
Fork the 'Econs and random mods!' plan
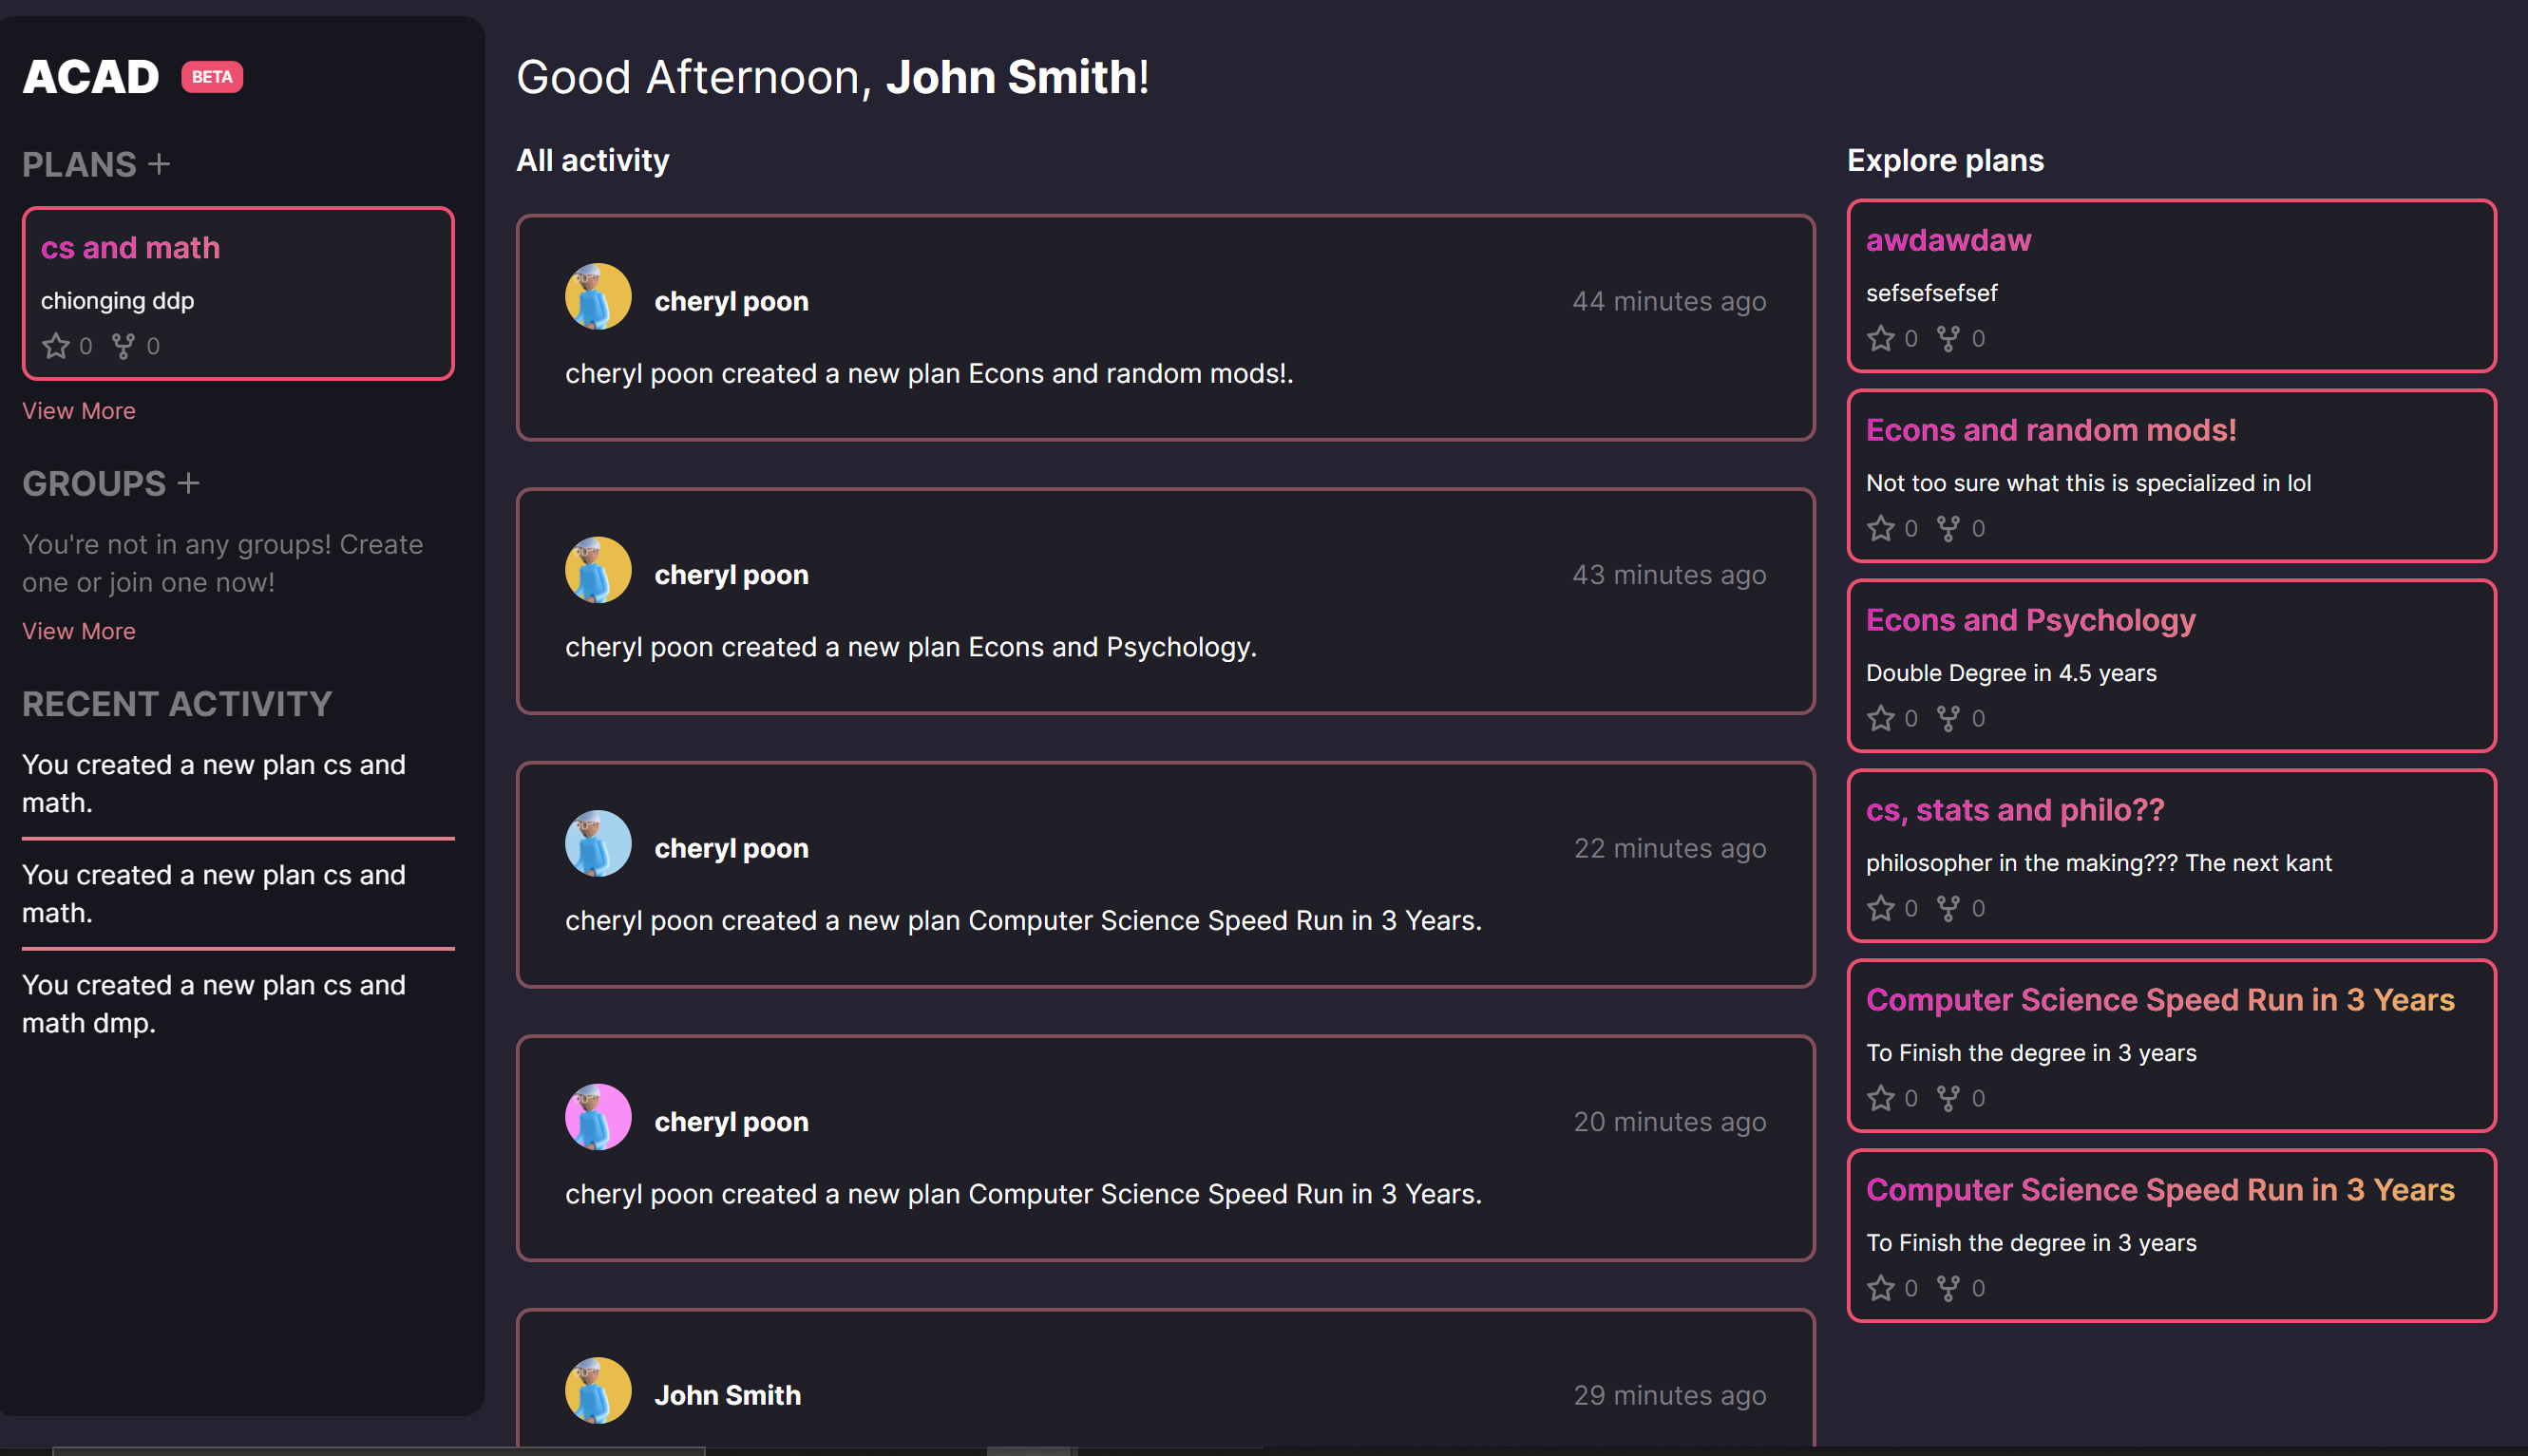[x=1947, y=529]
